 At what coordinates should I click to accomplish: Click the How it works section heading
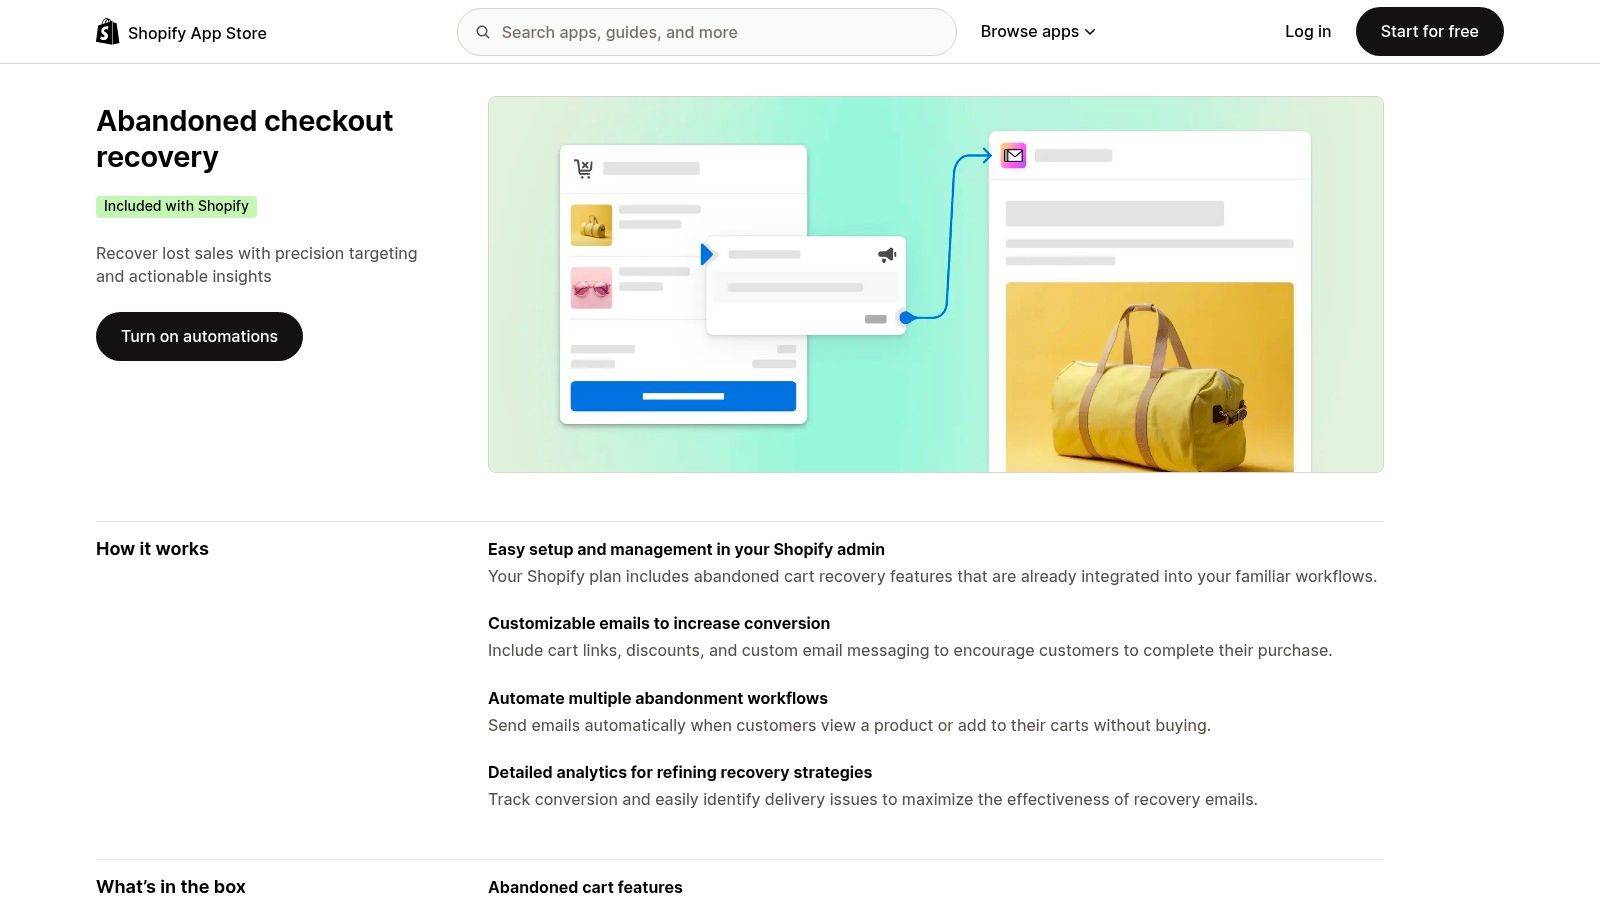tap(152, 549)
